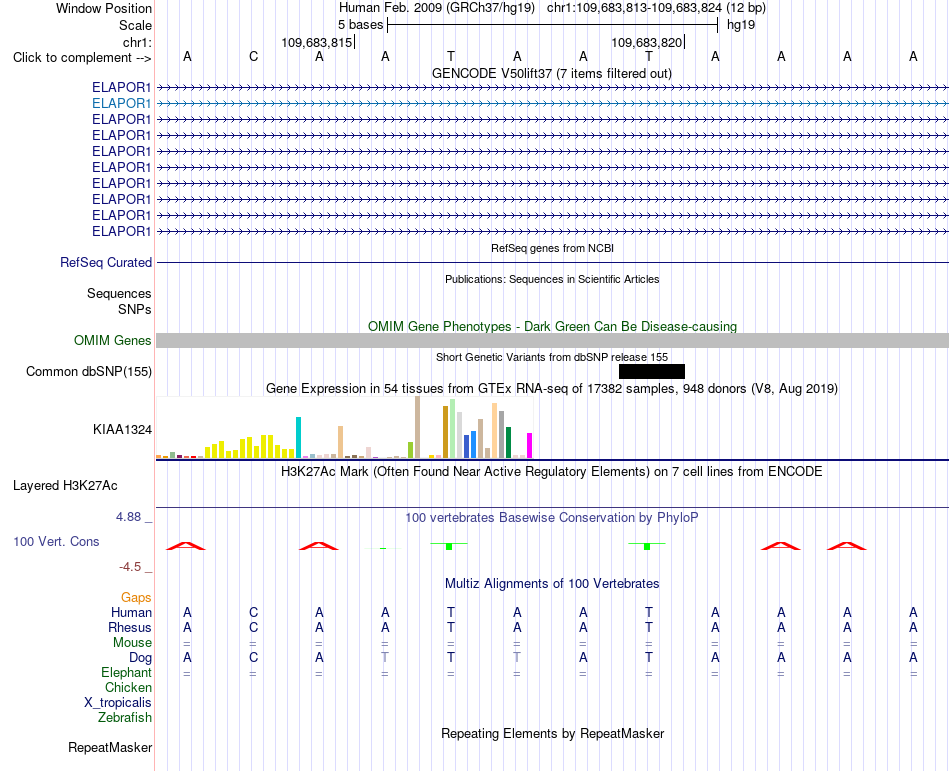
Task: Click the 'Scale' track label
Action: [x=135, y=25]
